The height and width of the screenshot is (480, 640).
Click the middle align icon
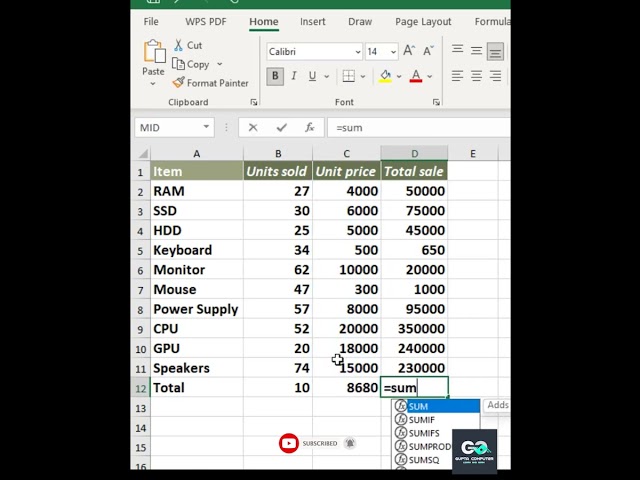[x=476, y=51]
